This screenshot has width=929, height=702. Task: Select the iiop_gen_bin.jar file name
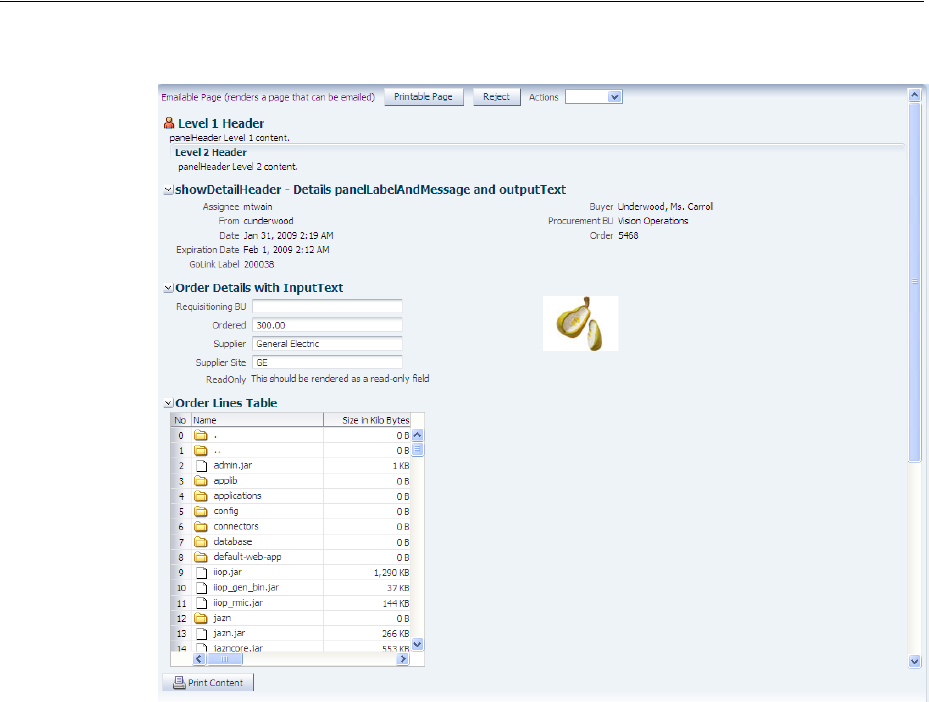pos(246,588)
